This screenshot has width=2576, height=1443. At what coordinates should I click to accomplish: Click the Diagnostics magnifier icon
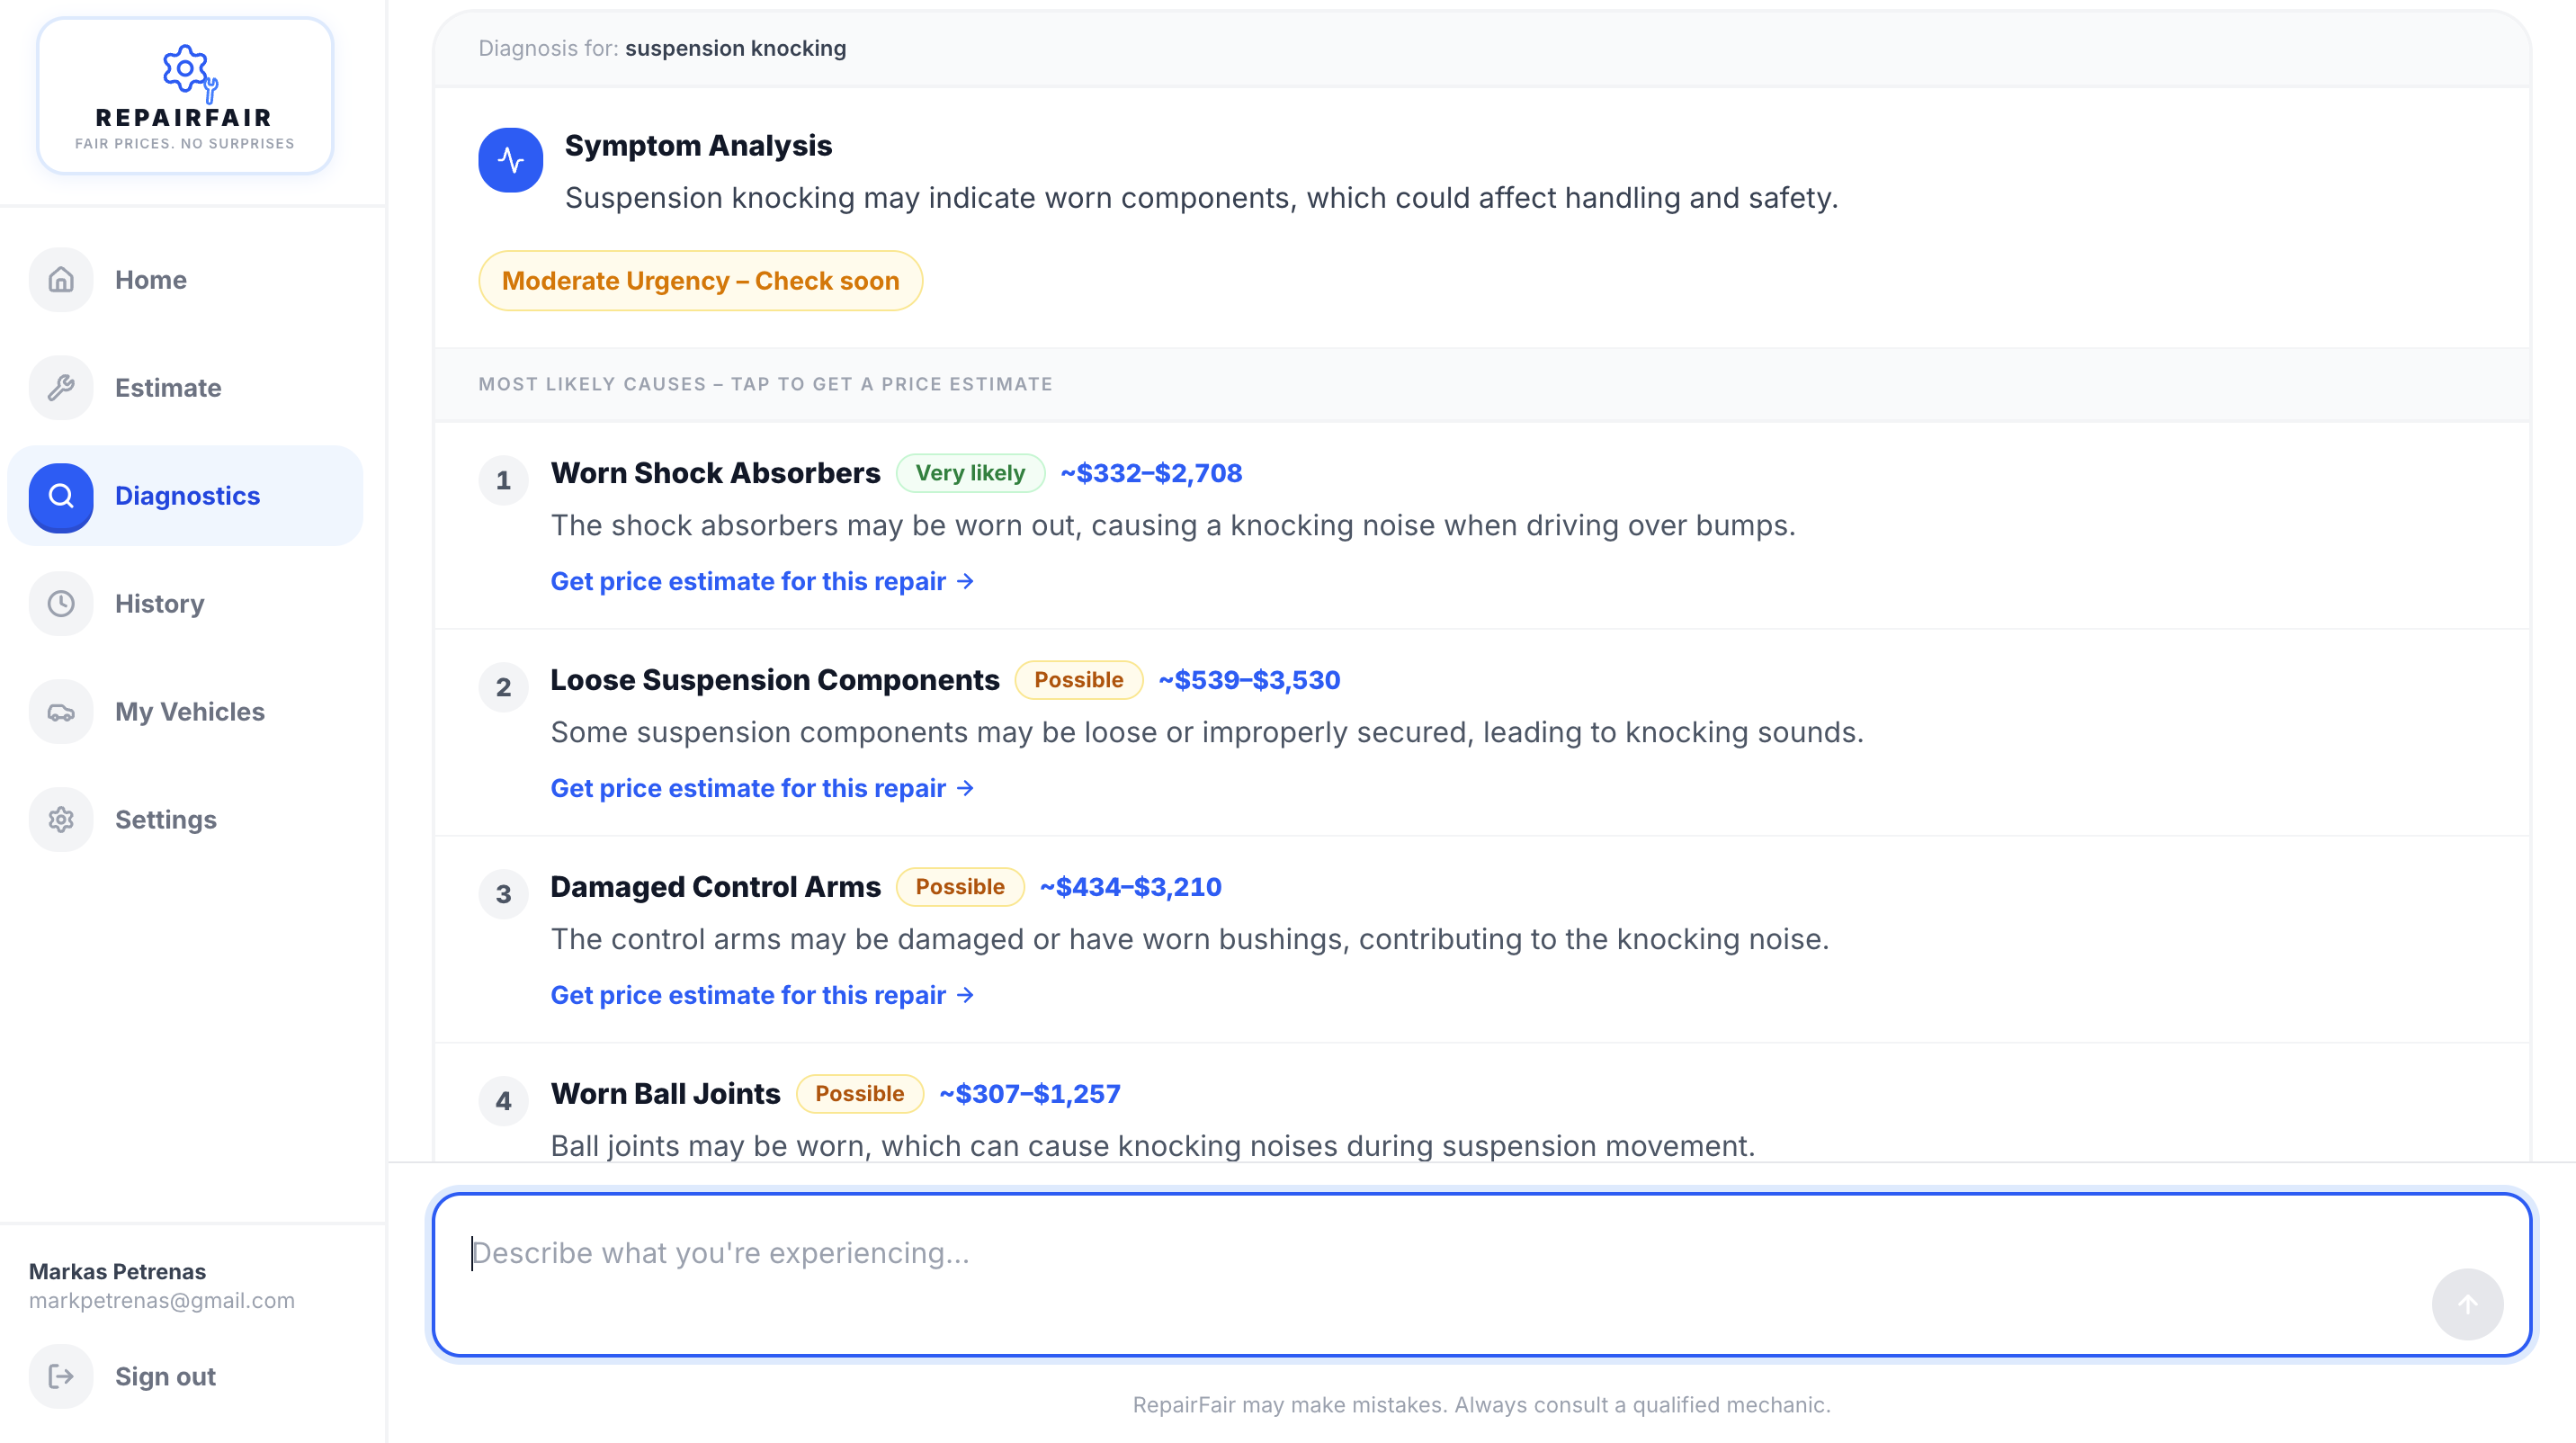point(61,496)
